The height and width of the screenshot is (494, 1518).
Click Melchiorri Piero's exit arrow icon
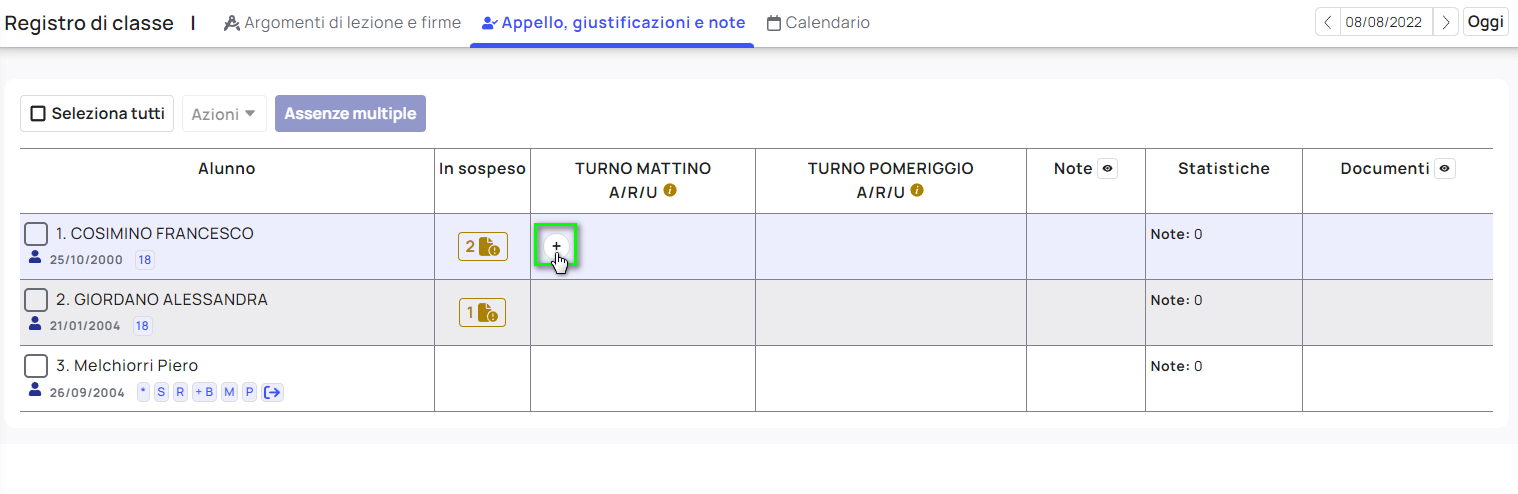click(272, 393)
